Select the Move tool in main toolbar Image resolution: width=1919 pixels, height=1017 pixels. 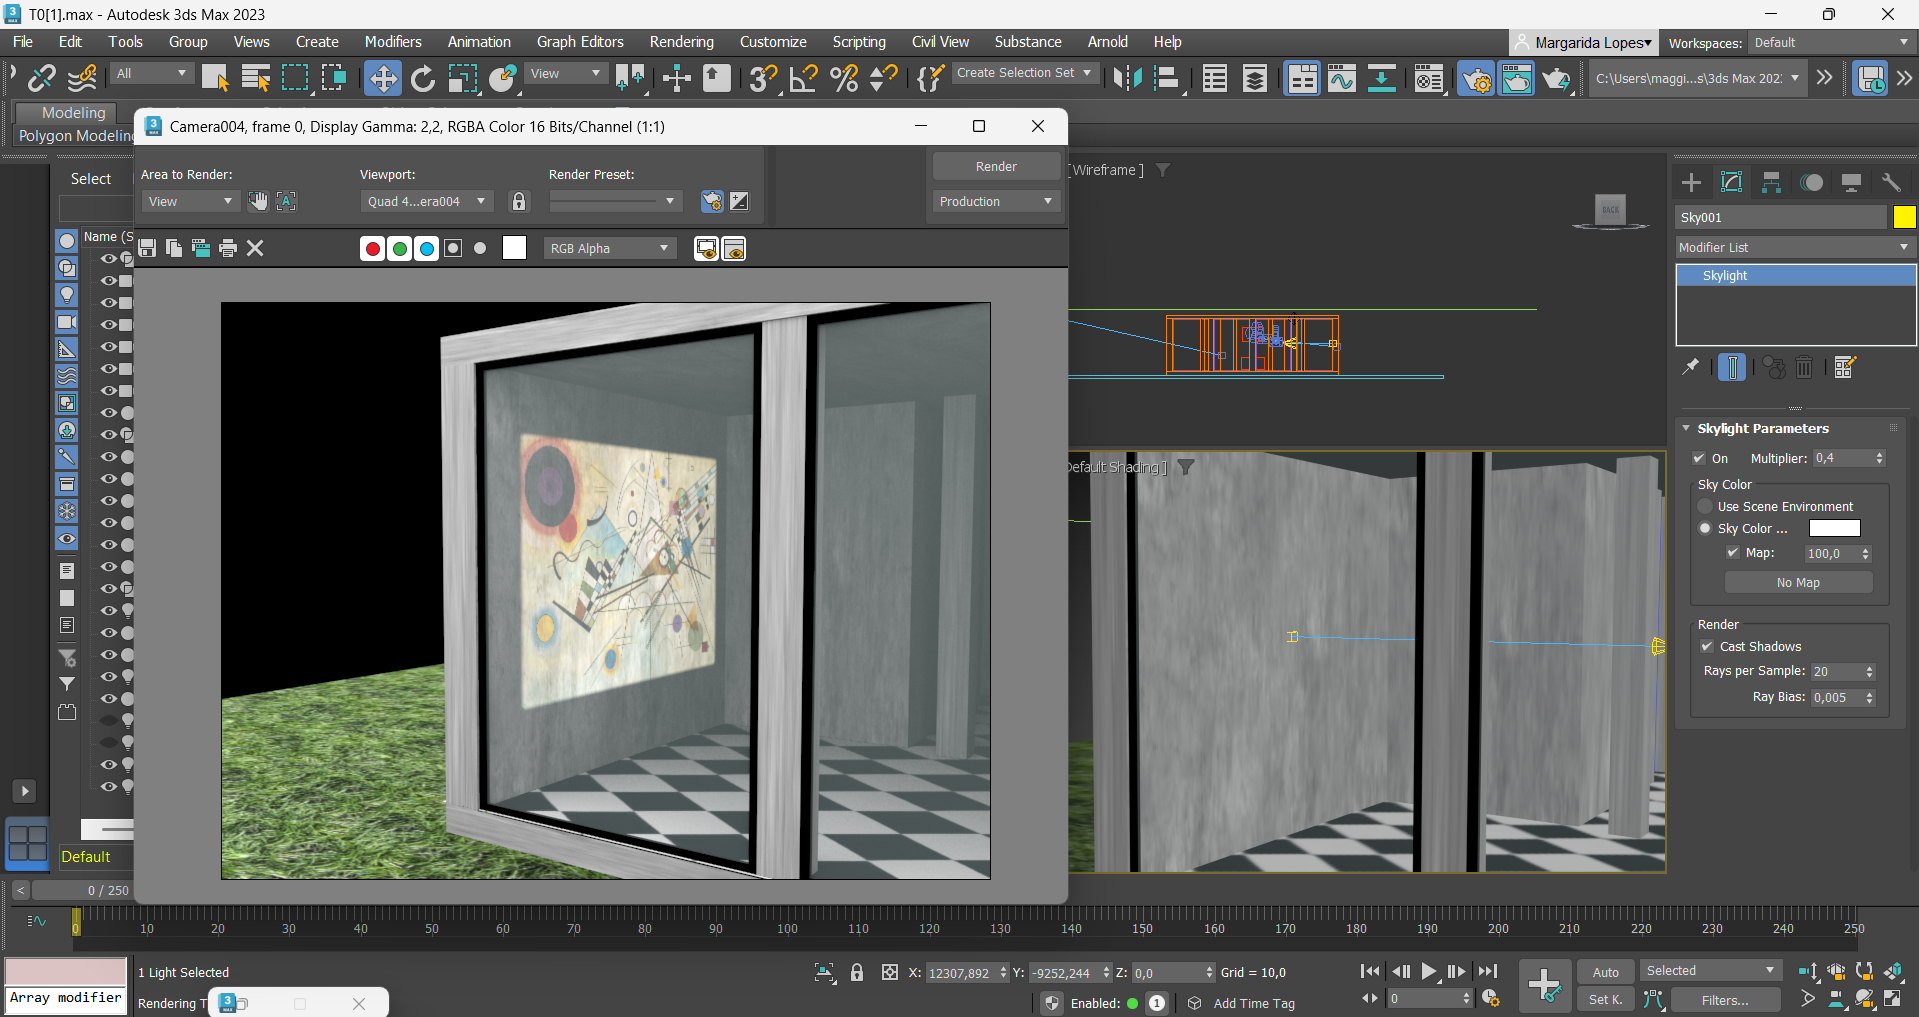pos(382,78)
